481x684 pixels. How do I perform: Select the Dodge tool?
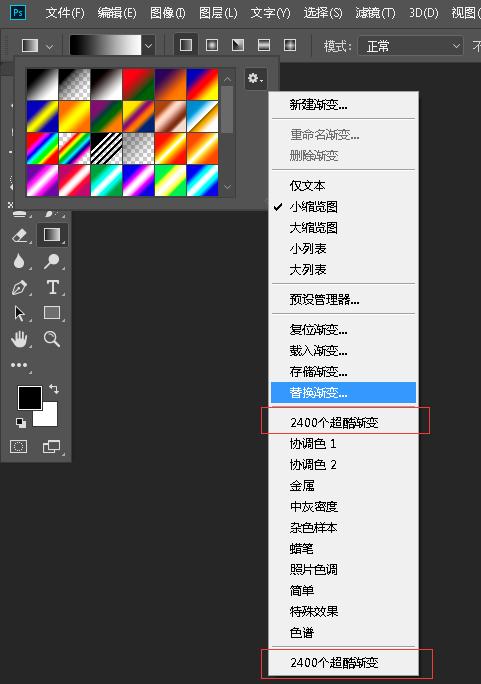click(51, 261)
